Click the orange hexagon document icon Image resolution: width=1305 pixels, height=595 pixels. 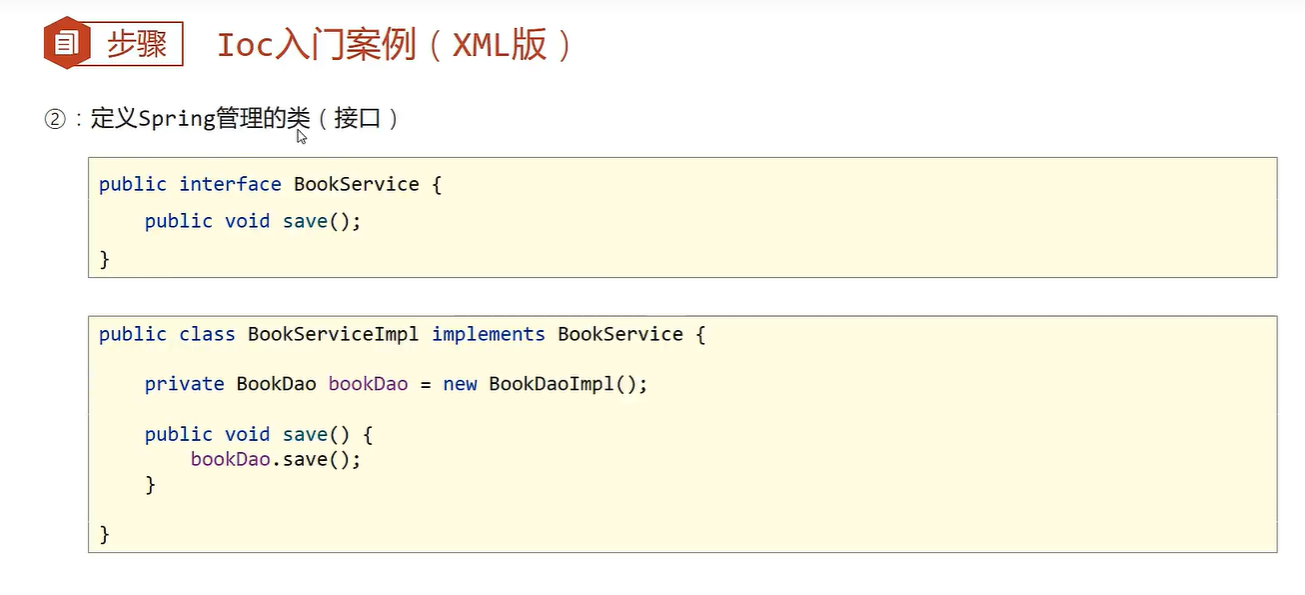(67, 45)
